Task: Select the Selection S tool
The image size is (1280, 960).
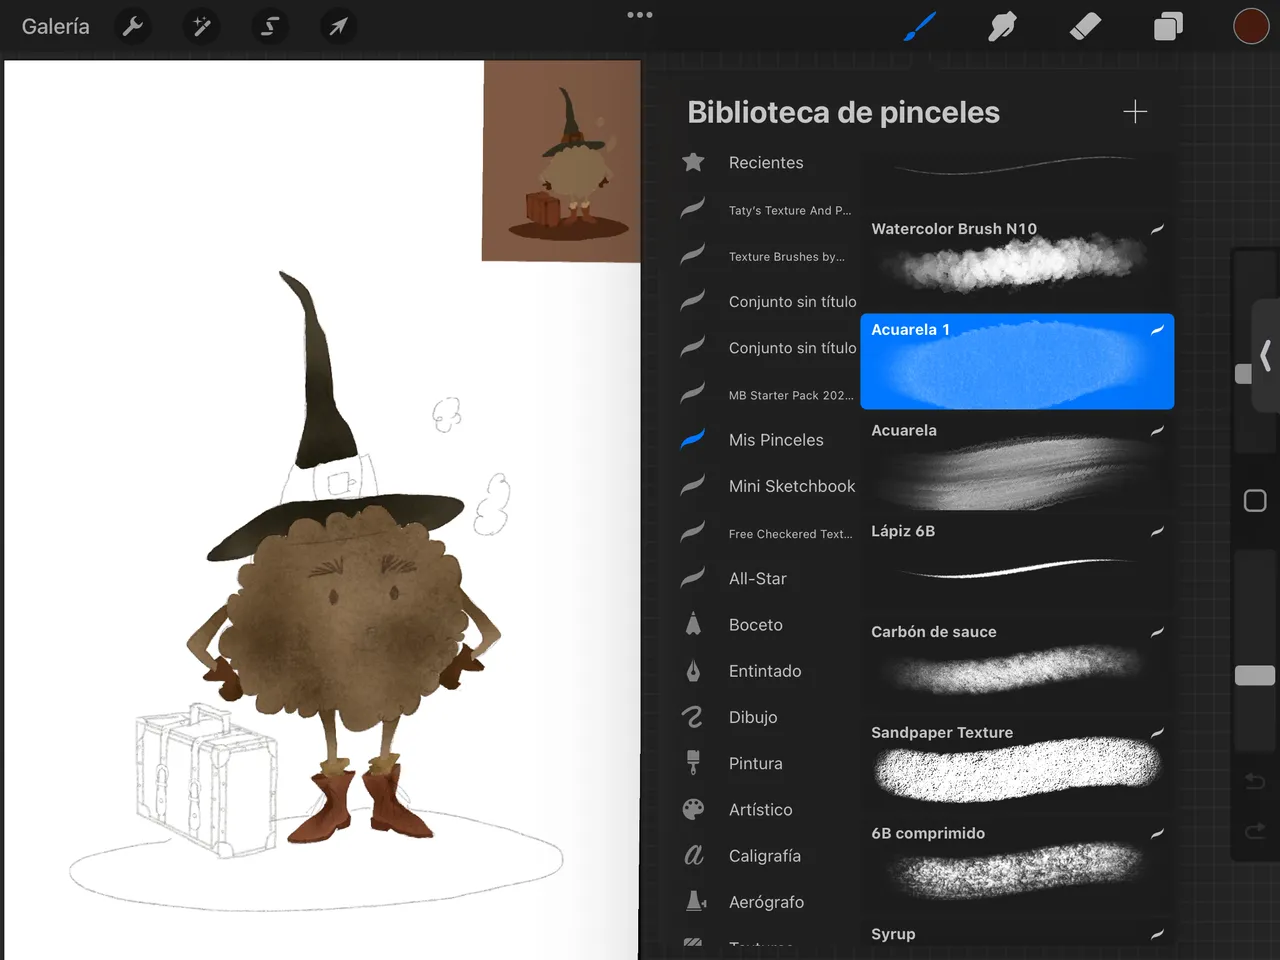Action: coord(270,26)
